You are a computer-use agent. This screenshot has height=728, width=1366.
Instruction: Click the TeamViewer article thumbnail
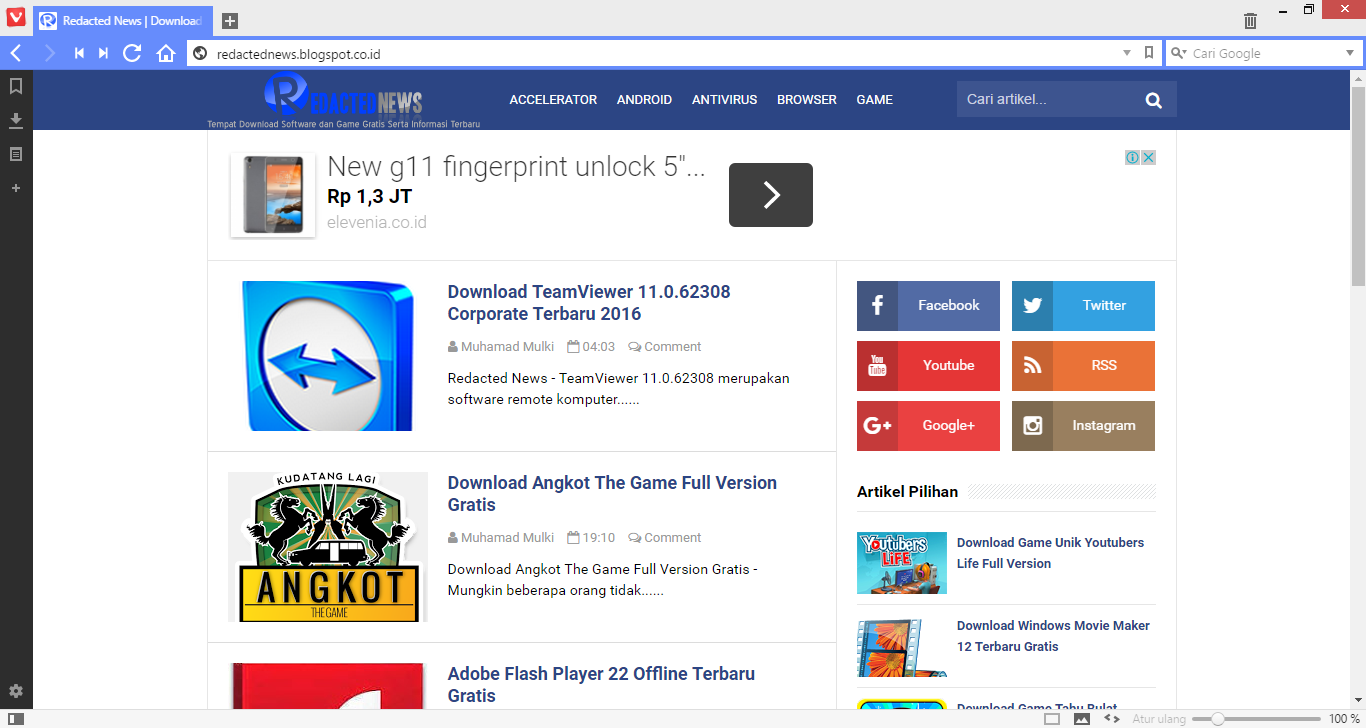click(328, 356)
